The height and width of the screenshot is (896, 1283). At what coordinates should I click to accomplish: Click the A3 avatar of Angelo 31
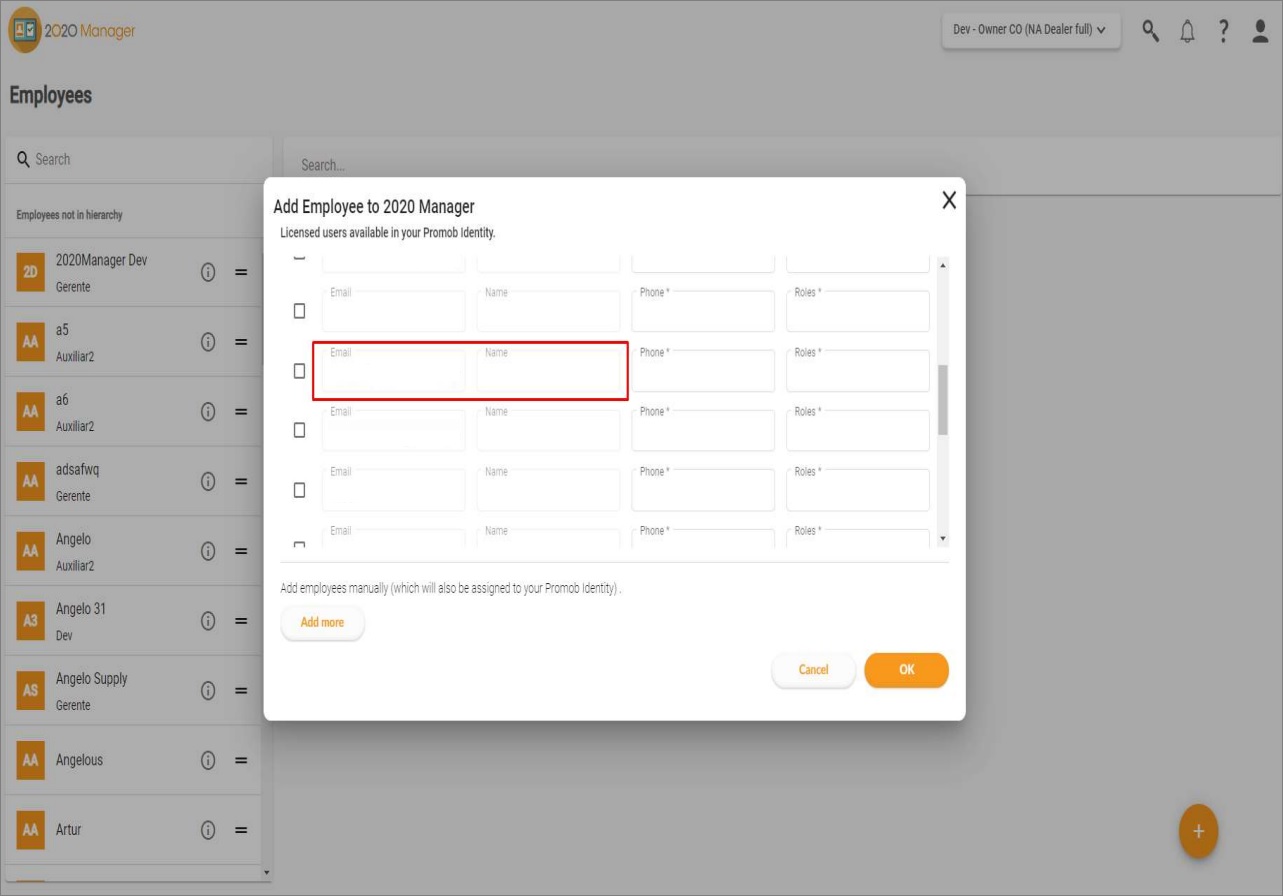point(29,621)
